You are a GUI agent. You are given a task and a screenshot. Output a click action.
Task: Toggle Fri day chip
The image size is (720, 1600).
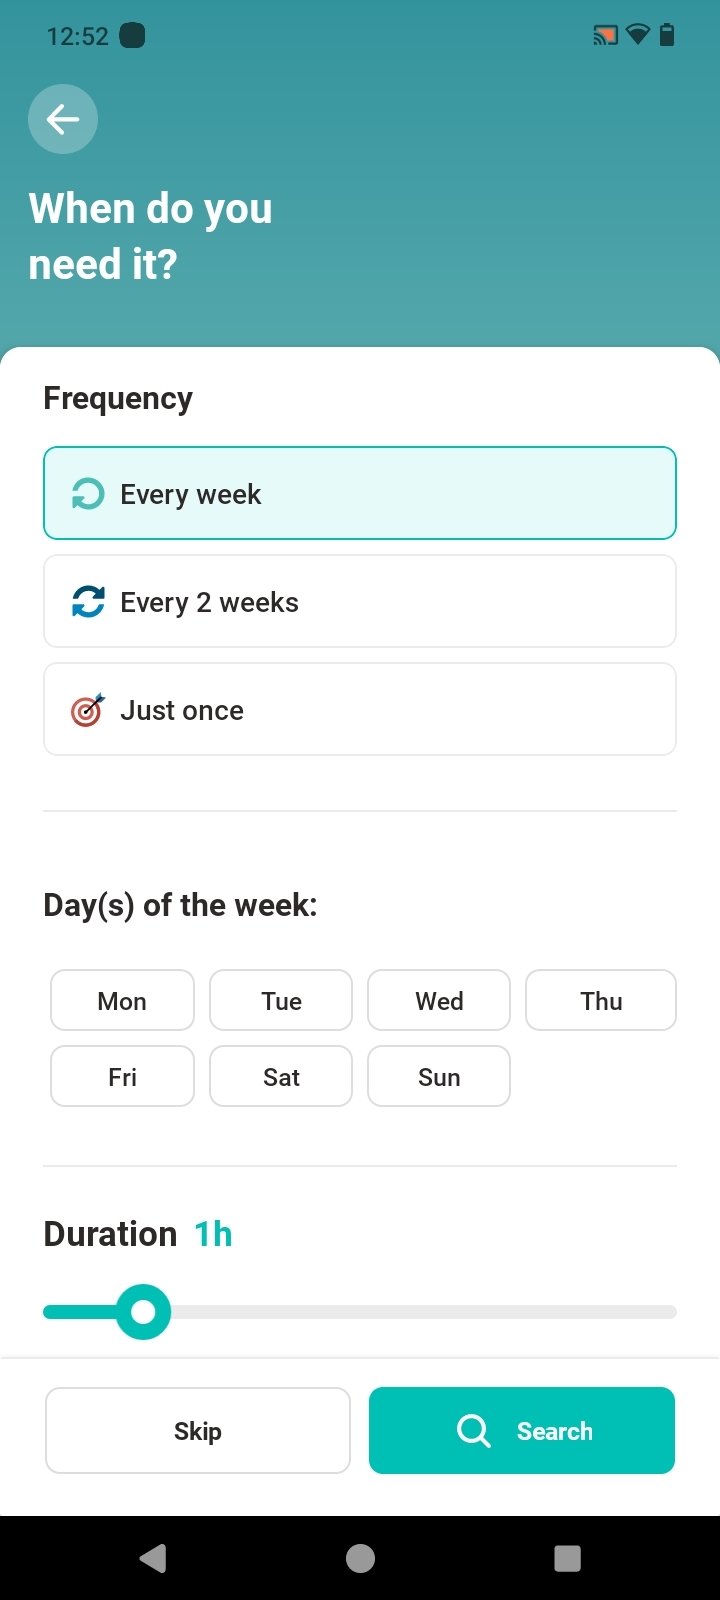[x=122, y=1077]
